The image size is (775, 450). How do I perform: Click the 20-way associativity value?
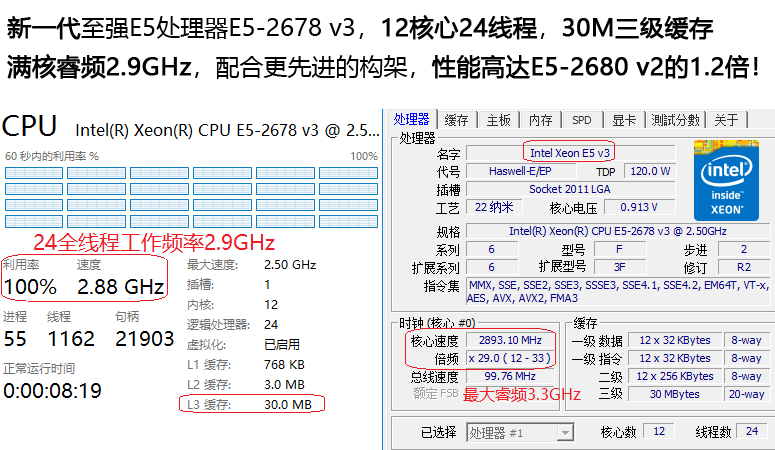coord(746,394)
